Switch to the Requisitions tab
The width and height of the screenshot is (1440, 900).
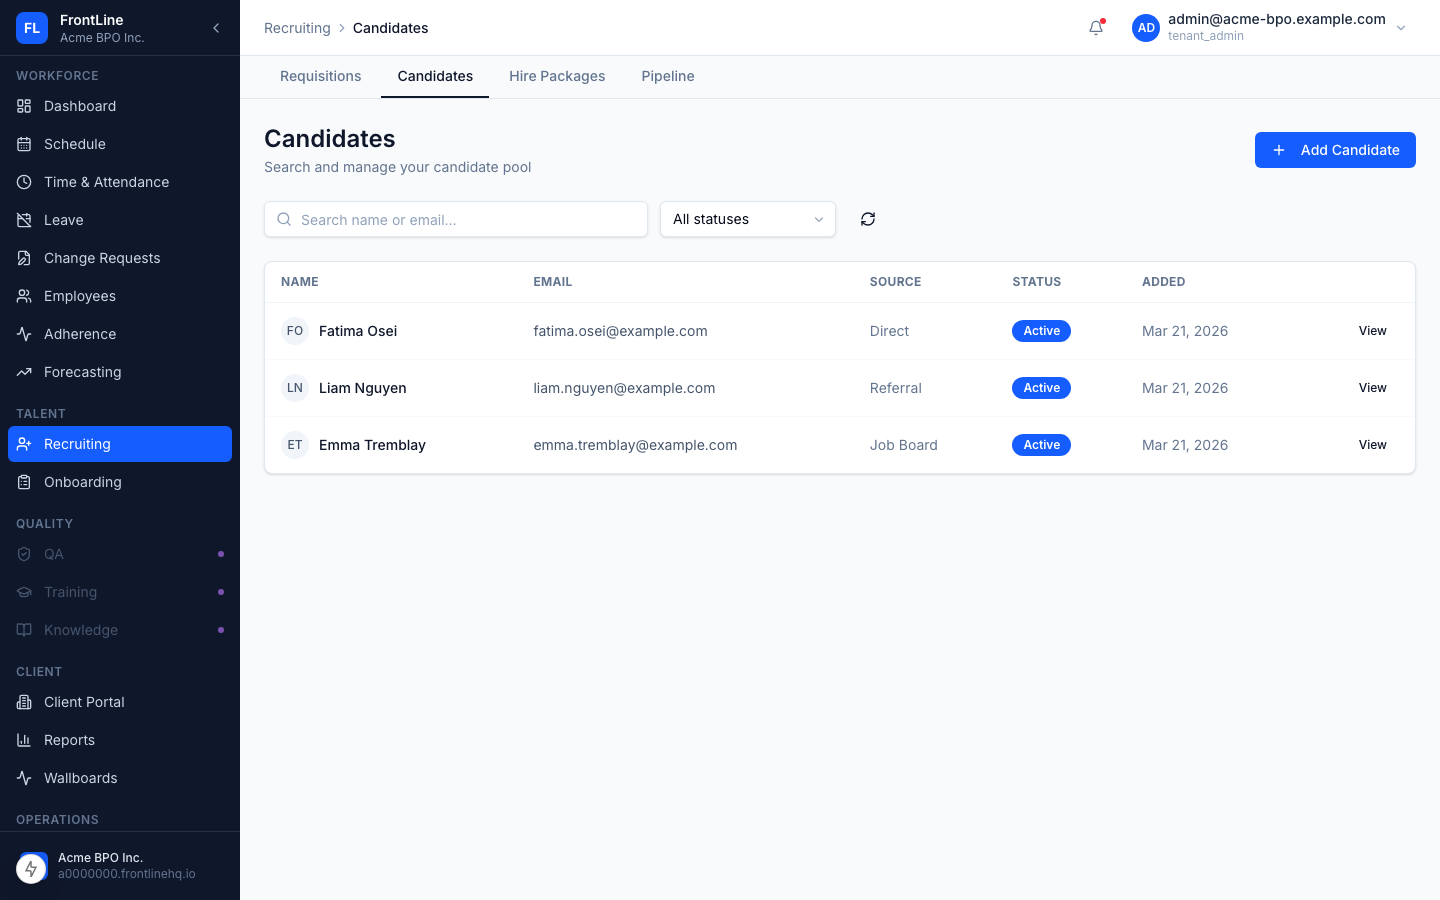[x=320, y=76]
